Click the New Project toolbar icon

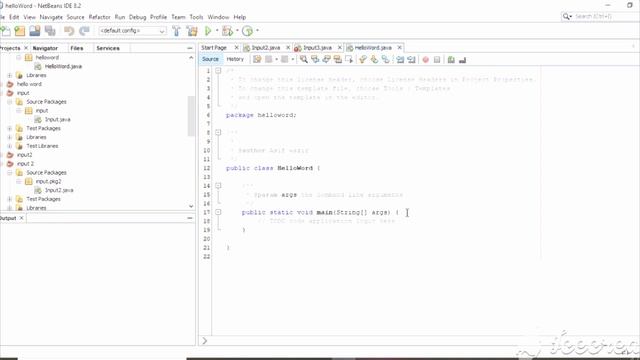coord(20,31)
